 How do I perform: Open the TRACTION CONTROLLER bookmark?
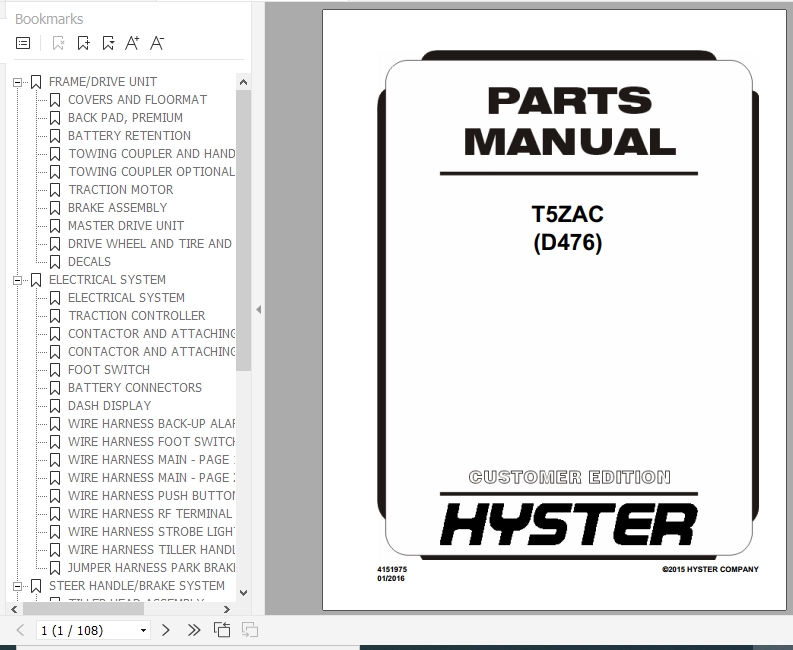137,316
